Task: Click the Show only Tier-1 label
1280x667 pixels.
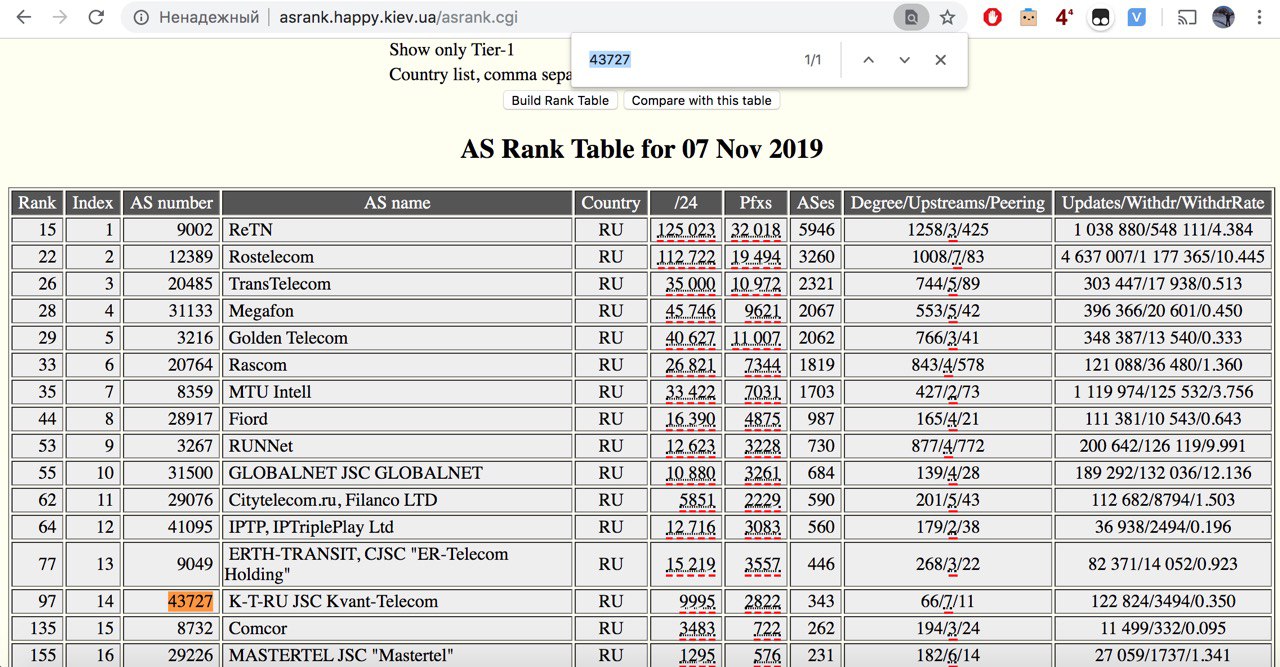Action: point(452,50)
